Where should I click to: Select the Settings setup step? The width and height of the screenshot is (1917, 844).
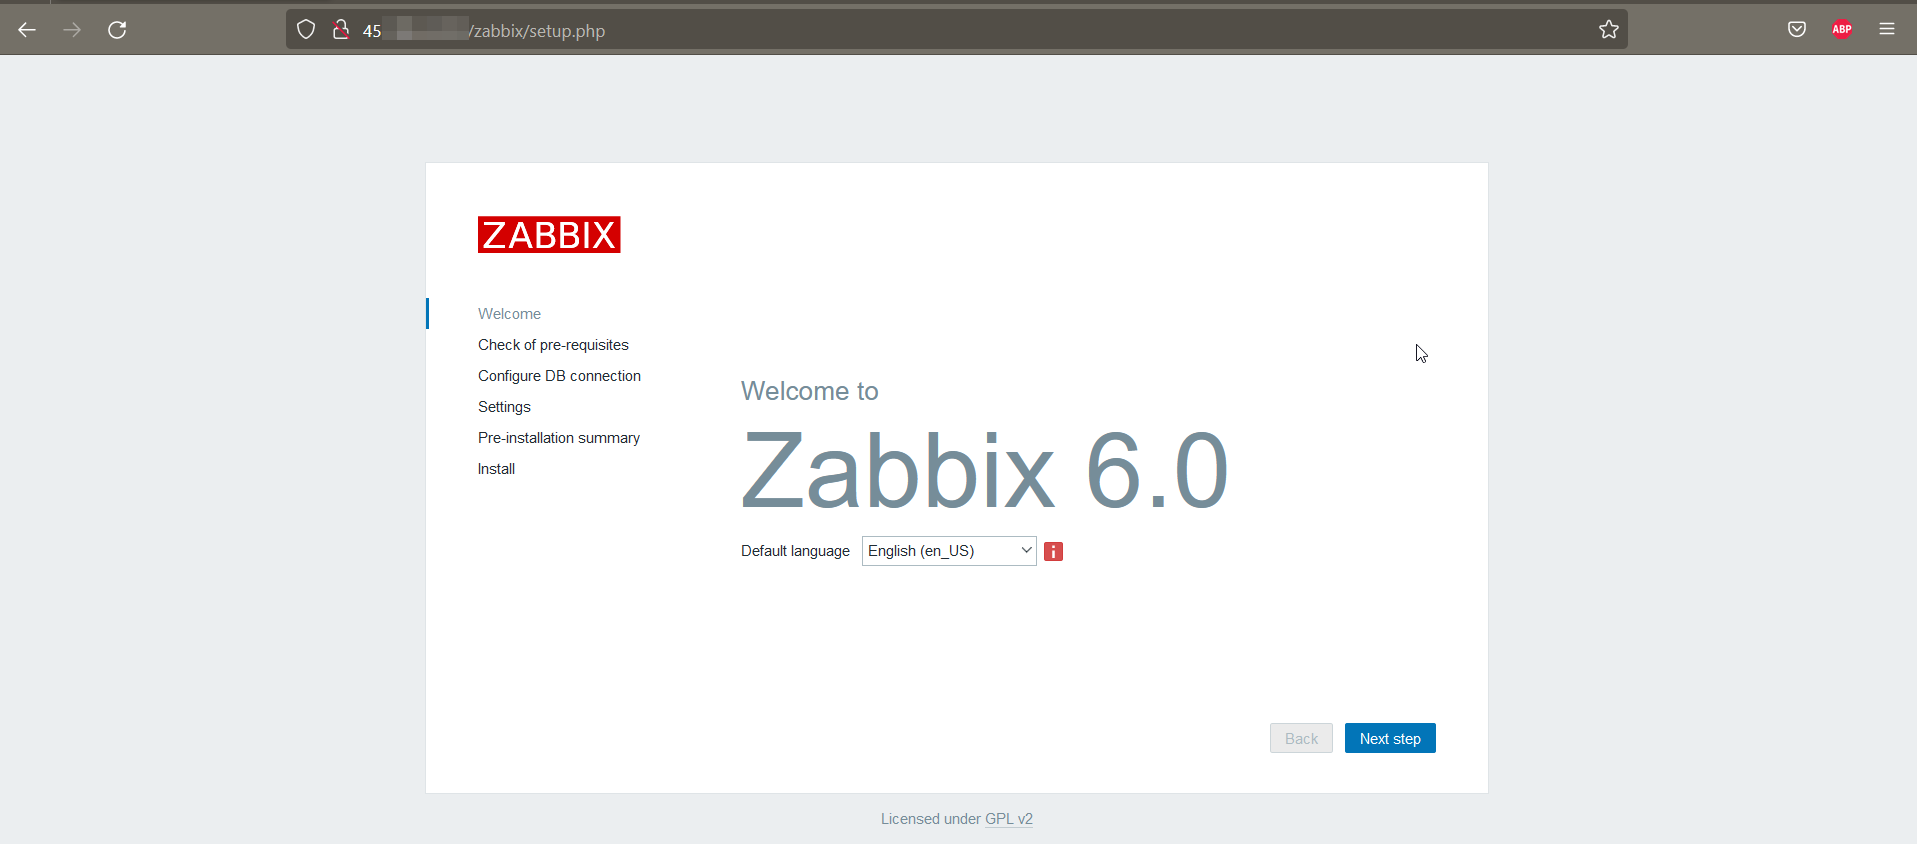tap(504, 407)
